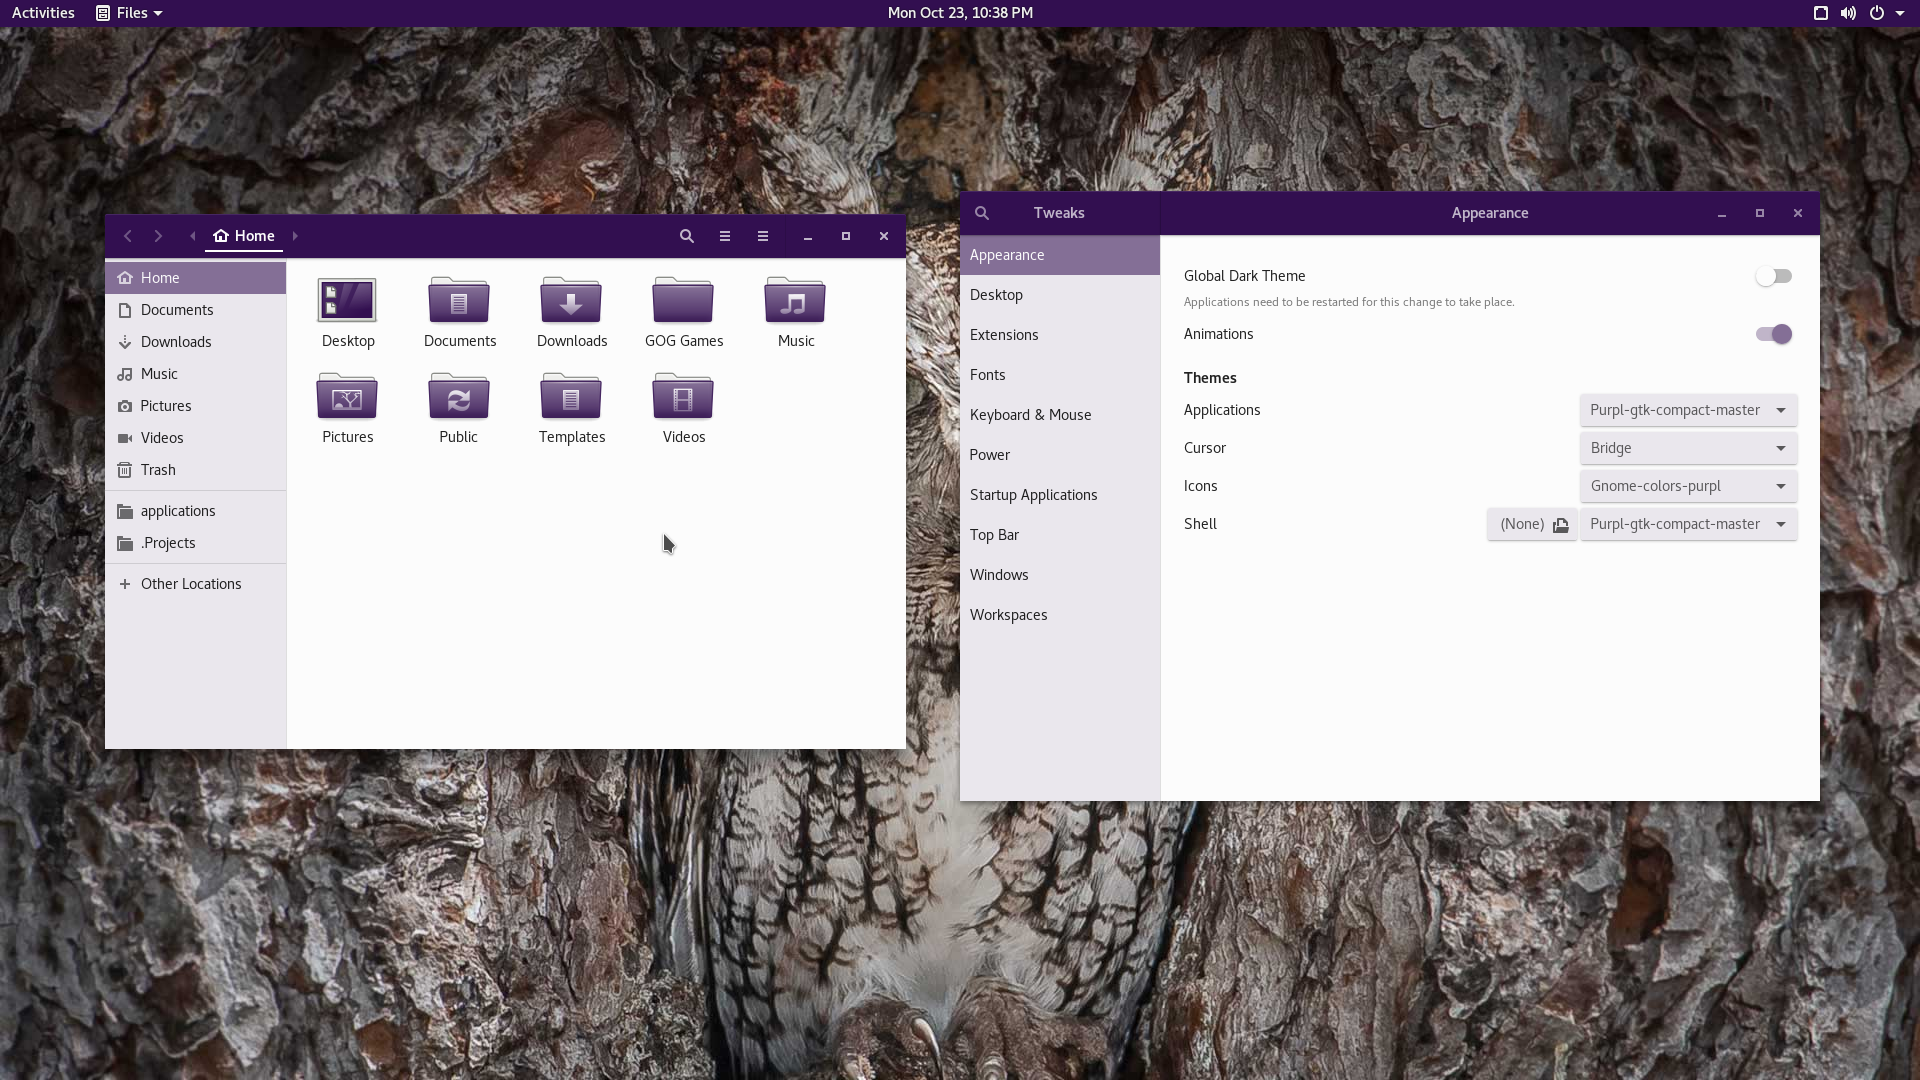1920x1080 pixels.
Task: Expand the system menu arrow in top bar
Action: click(x=1900, y=13)
